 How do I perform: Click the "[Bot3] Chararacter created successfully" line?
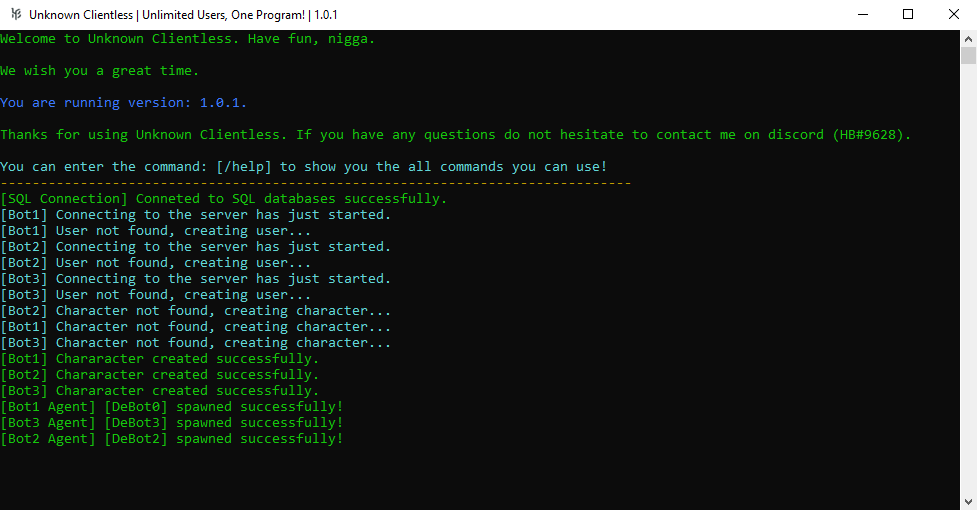160,391
